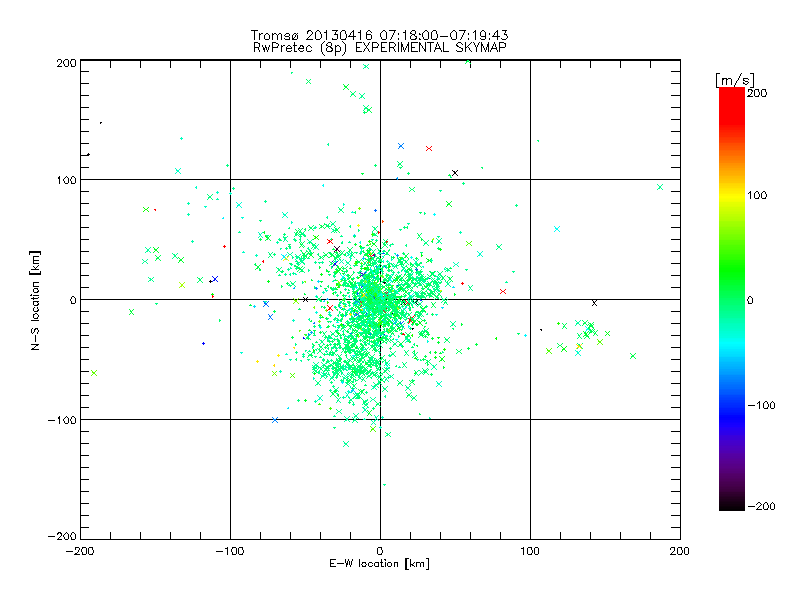Click the y-axis tick label '0'
The width and height of the screenshot is (800, 600).
[73, 300]
